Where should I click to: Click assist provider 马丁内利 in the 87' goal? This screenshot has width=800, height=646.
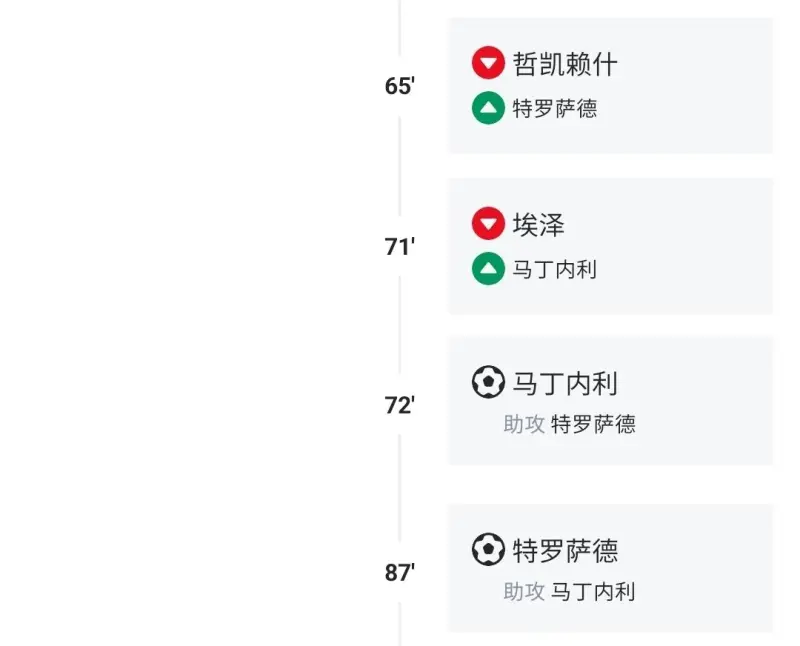[593, 591]
